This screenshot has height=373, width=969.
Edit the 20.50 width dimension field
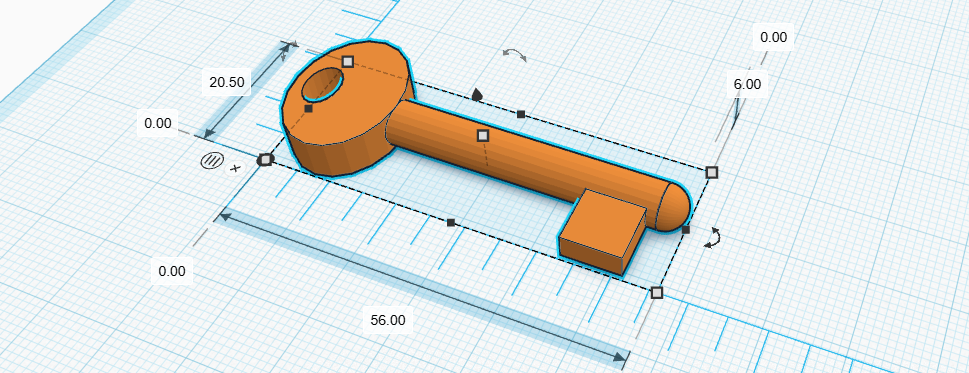(x=227, y=82)
